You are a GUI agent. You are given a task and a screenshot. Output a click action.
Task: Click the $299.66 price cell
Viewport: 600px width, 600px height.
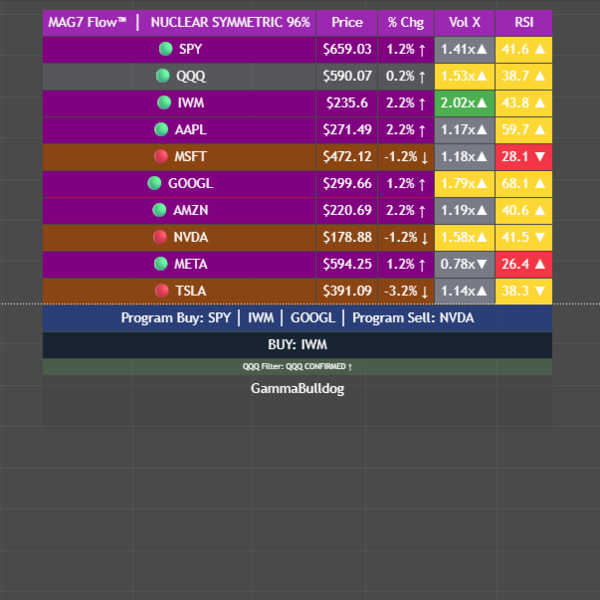point(347,183)
